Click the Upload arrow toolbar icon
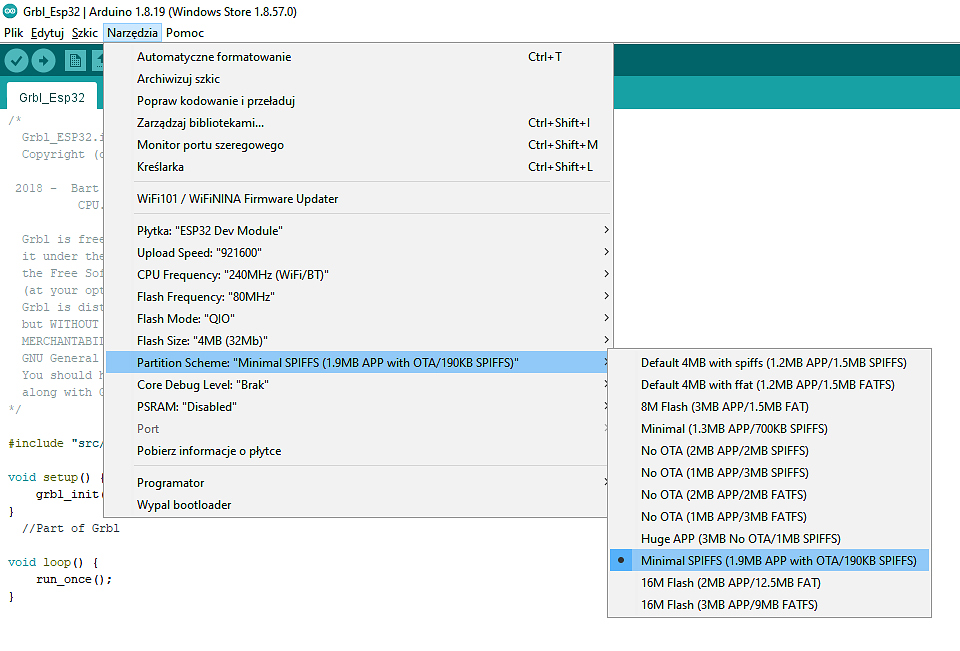 coord(43,61)
